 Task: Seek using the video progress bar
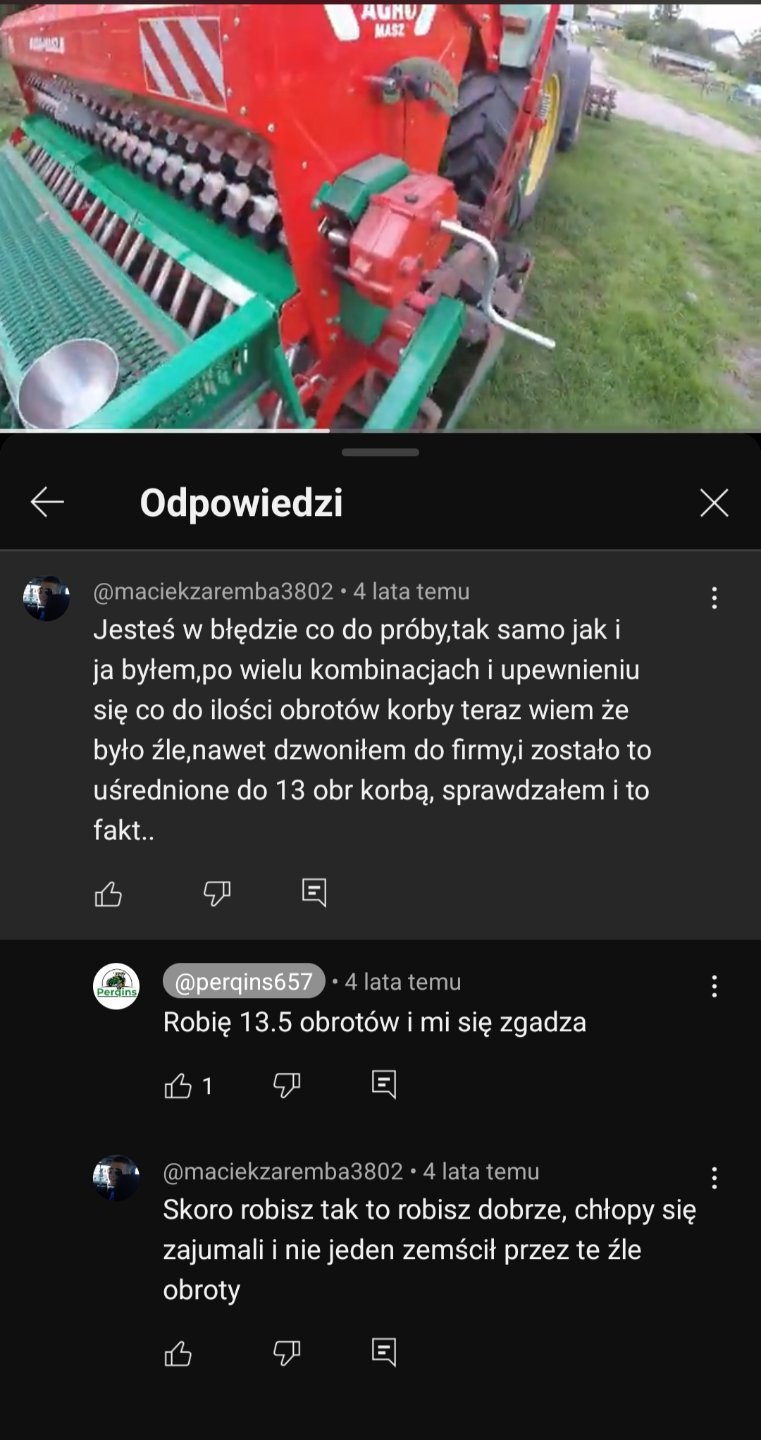click(x=380, y=431)
